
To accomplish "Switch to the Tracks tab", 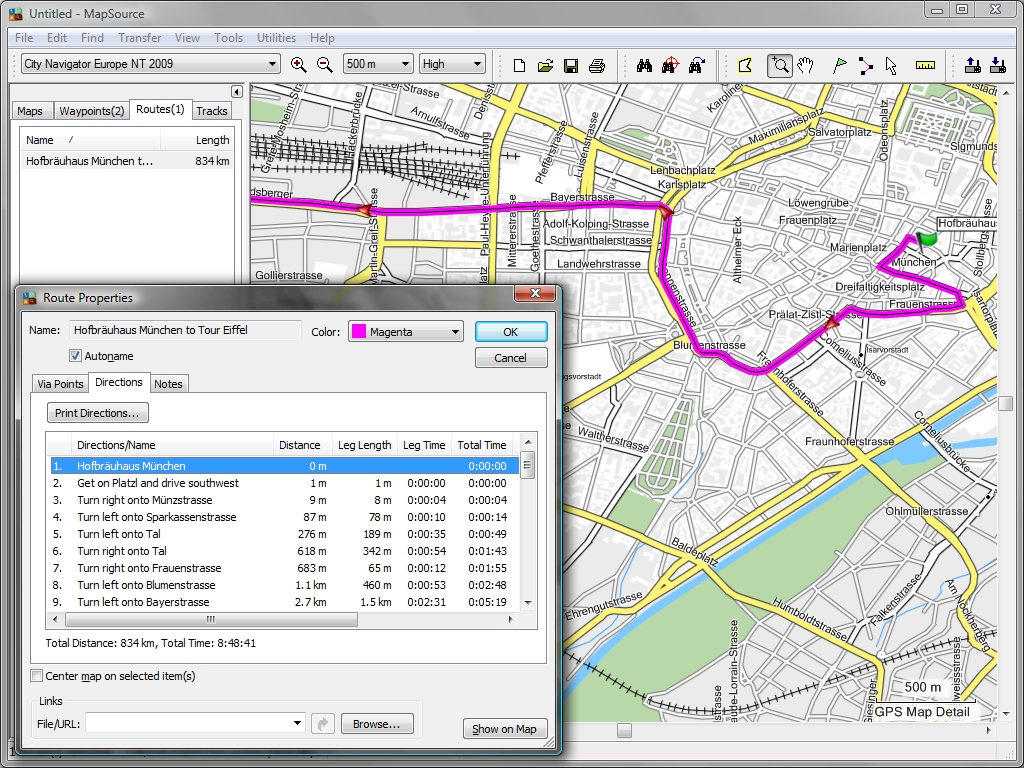I will pos(212,111).
